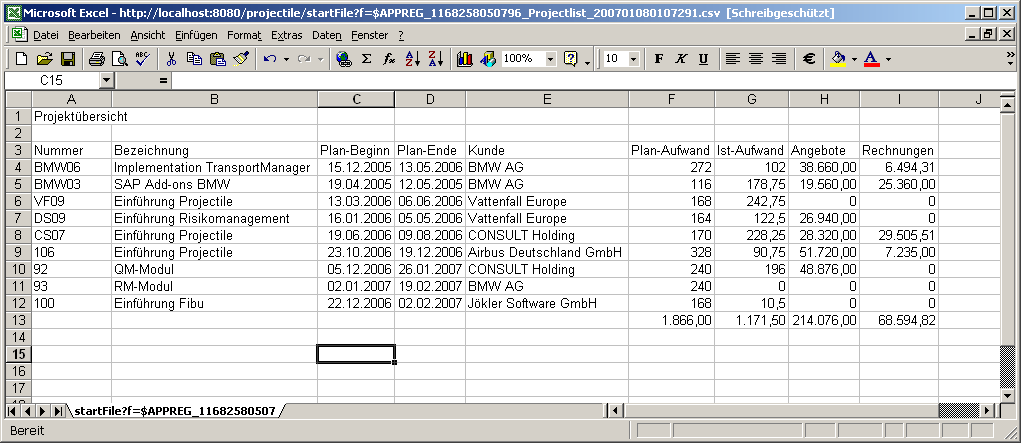Toggle italic K formatting
This screenshot has height=443, width=1021.
click(x=681, y=59)
